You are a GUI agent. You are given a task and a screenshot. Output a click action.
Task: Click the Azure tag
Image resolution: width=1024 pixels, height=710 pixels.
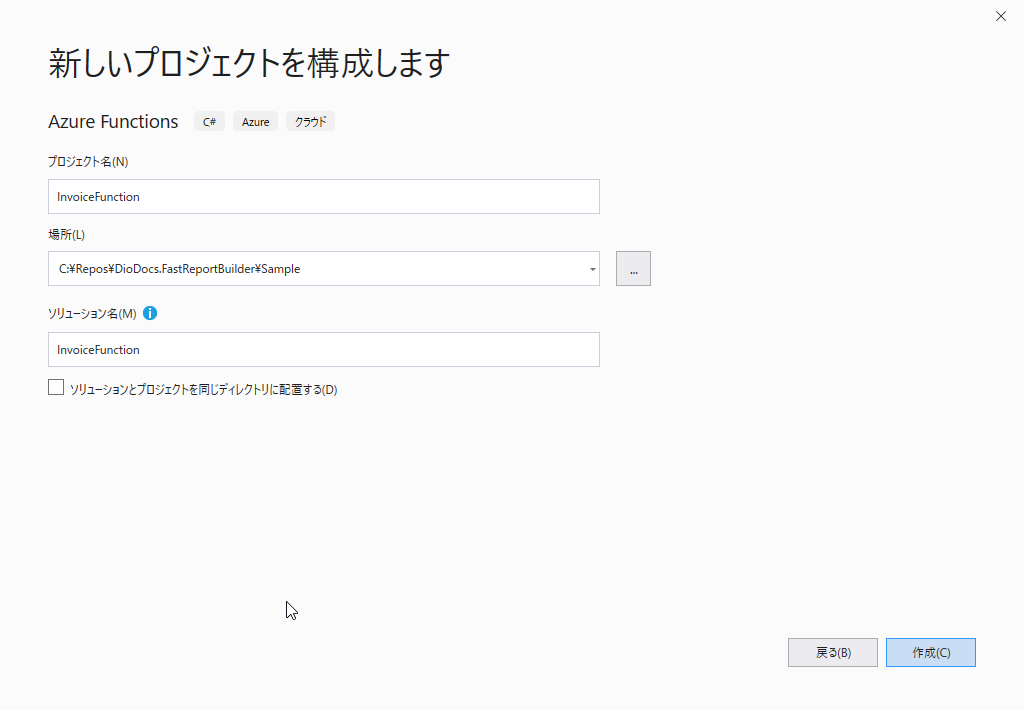pos(255,121)
